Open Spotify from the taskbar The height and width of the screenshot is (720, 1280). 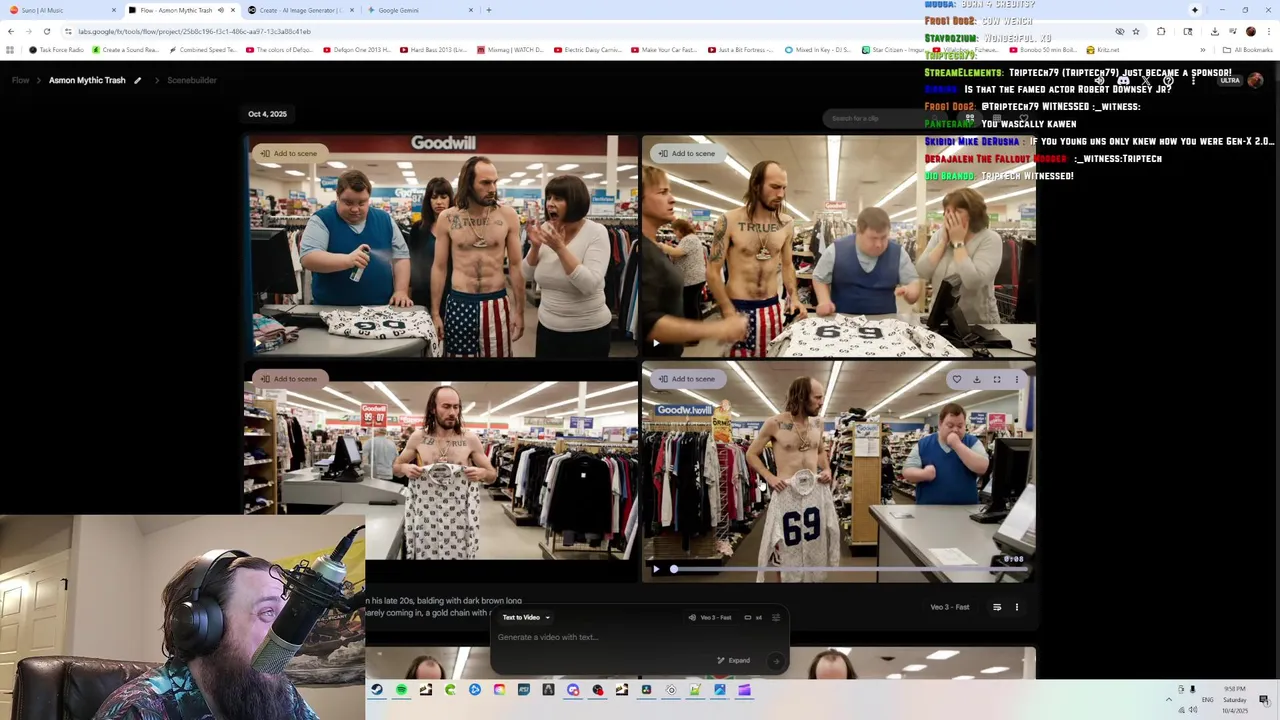pyautogui.click(x=401, y=690)
